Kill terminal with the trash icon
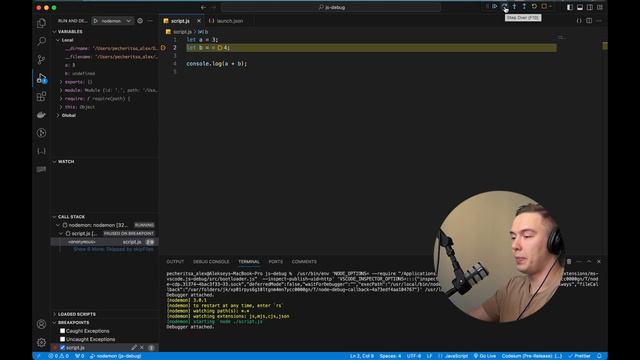The image size is (640, 360). (569, 262)
